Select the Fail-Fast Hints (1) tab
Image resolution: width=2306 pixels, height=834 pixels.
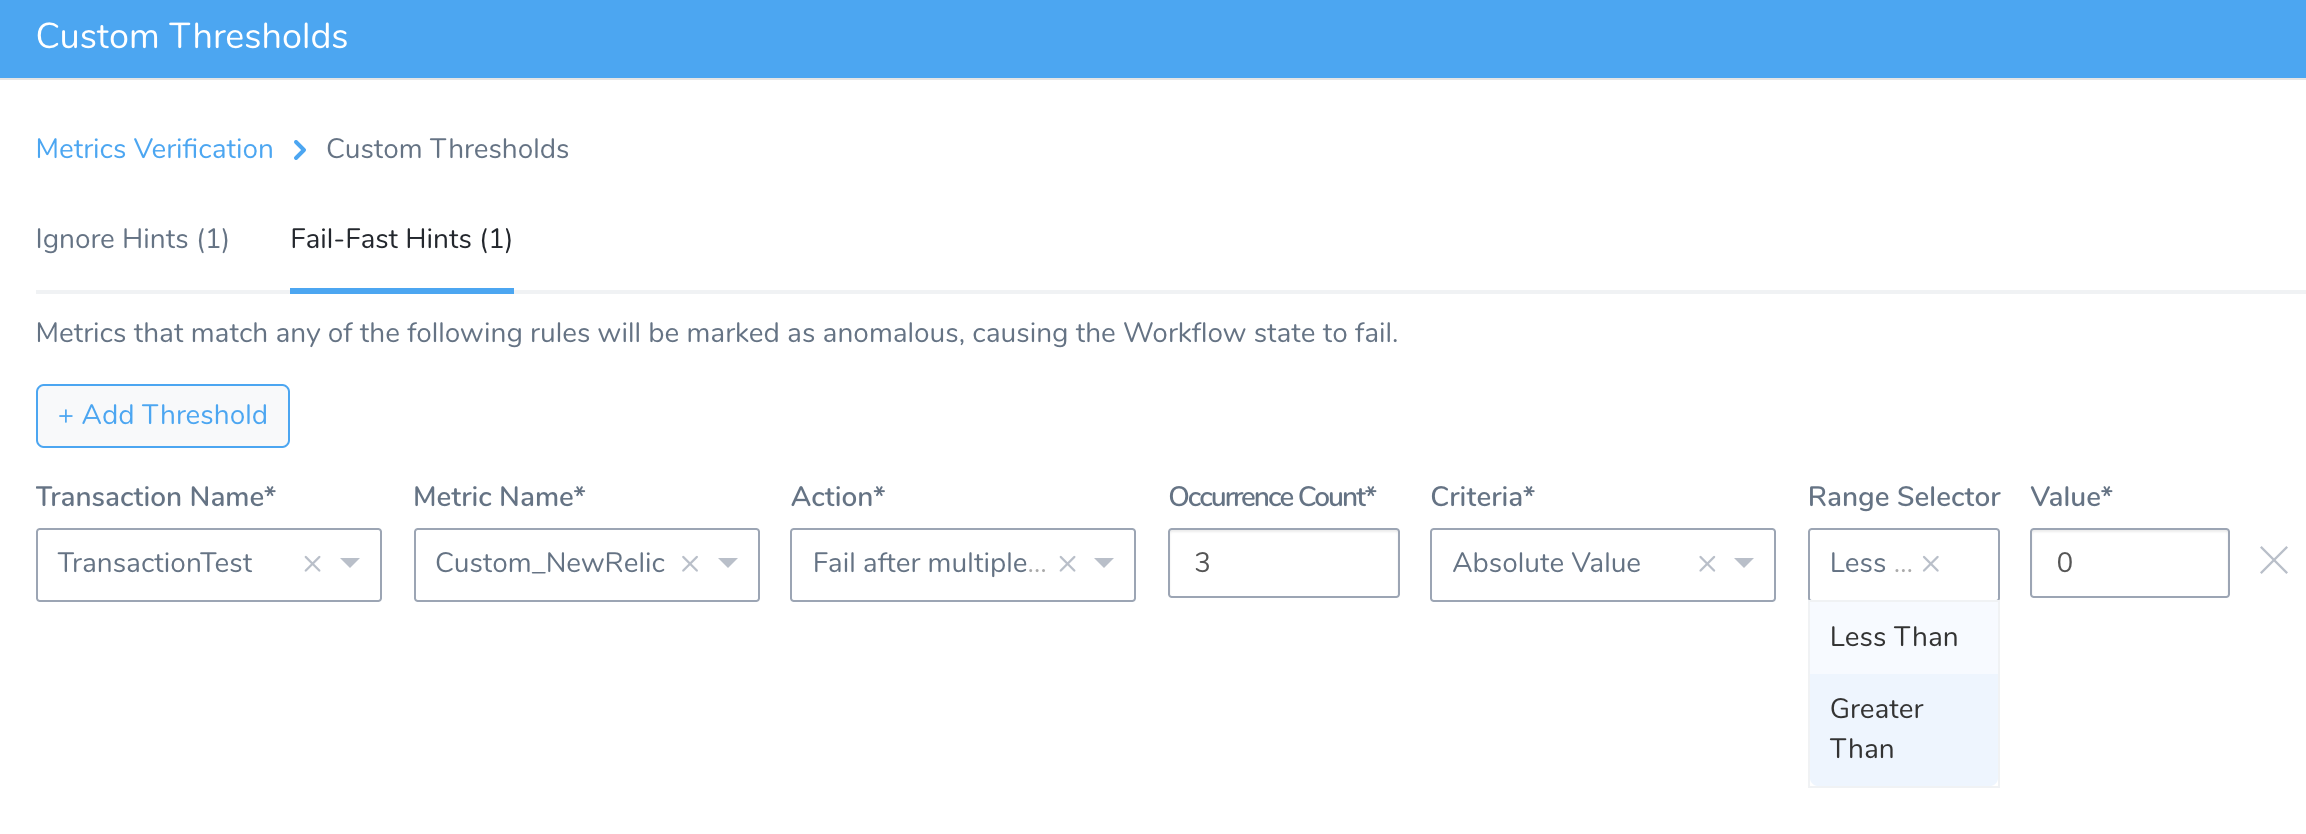(401, 239)
